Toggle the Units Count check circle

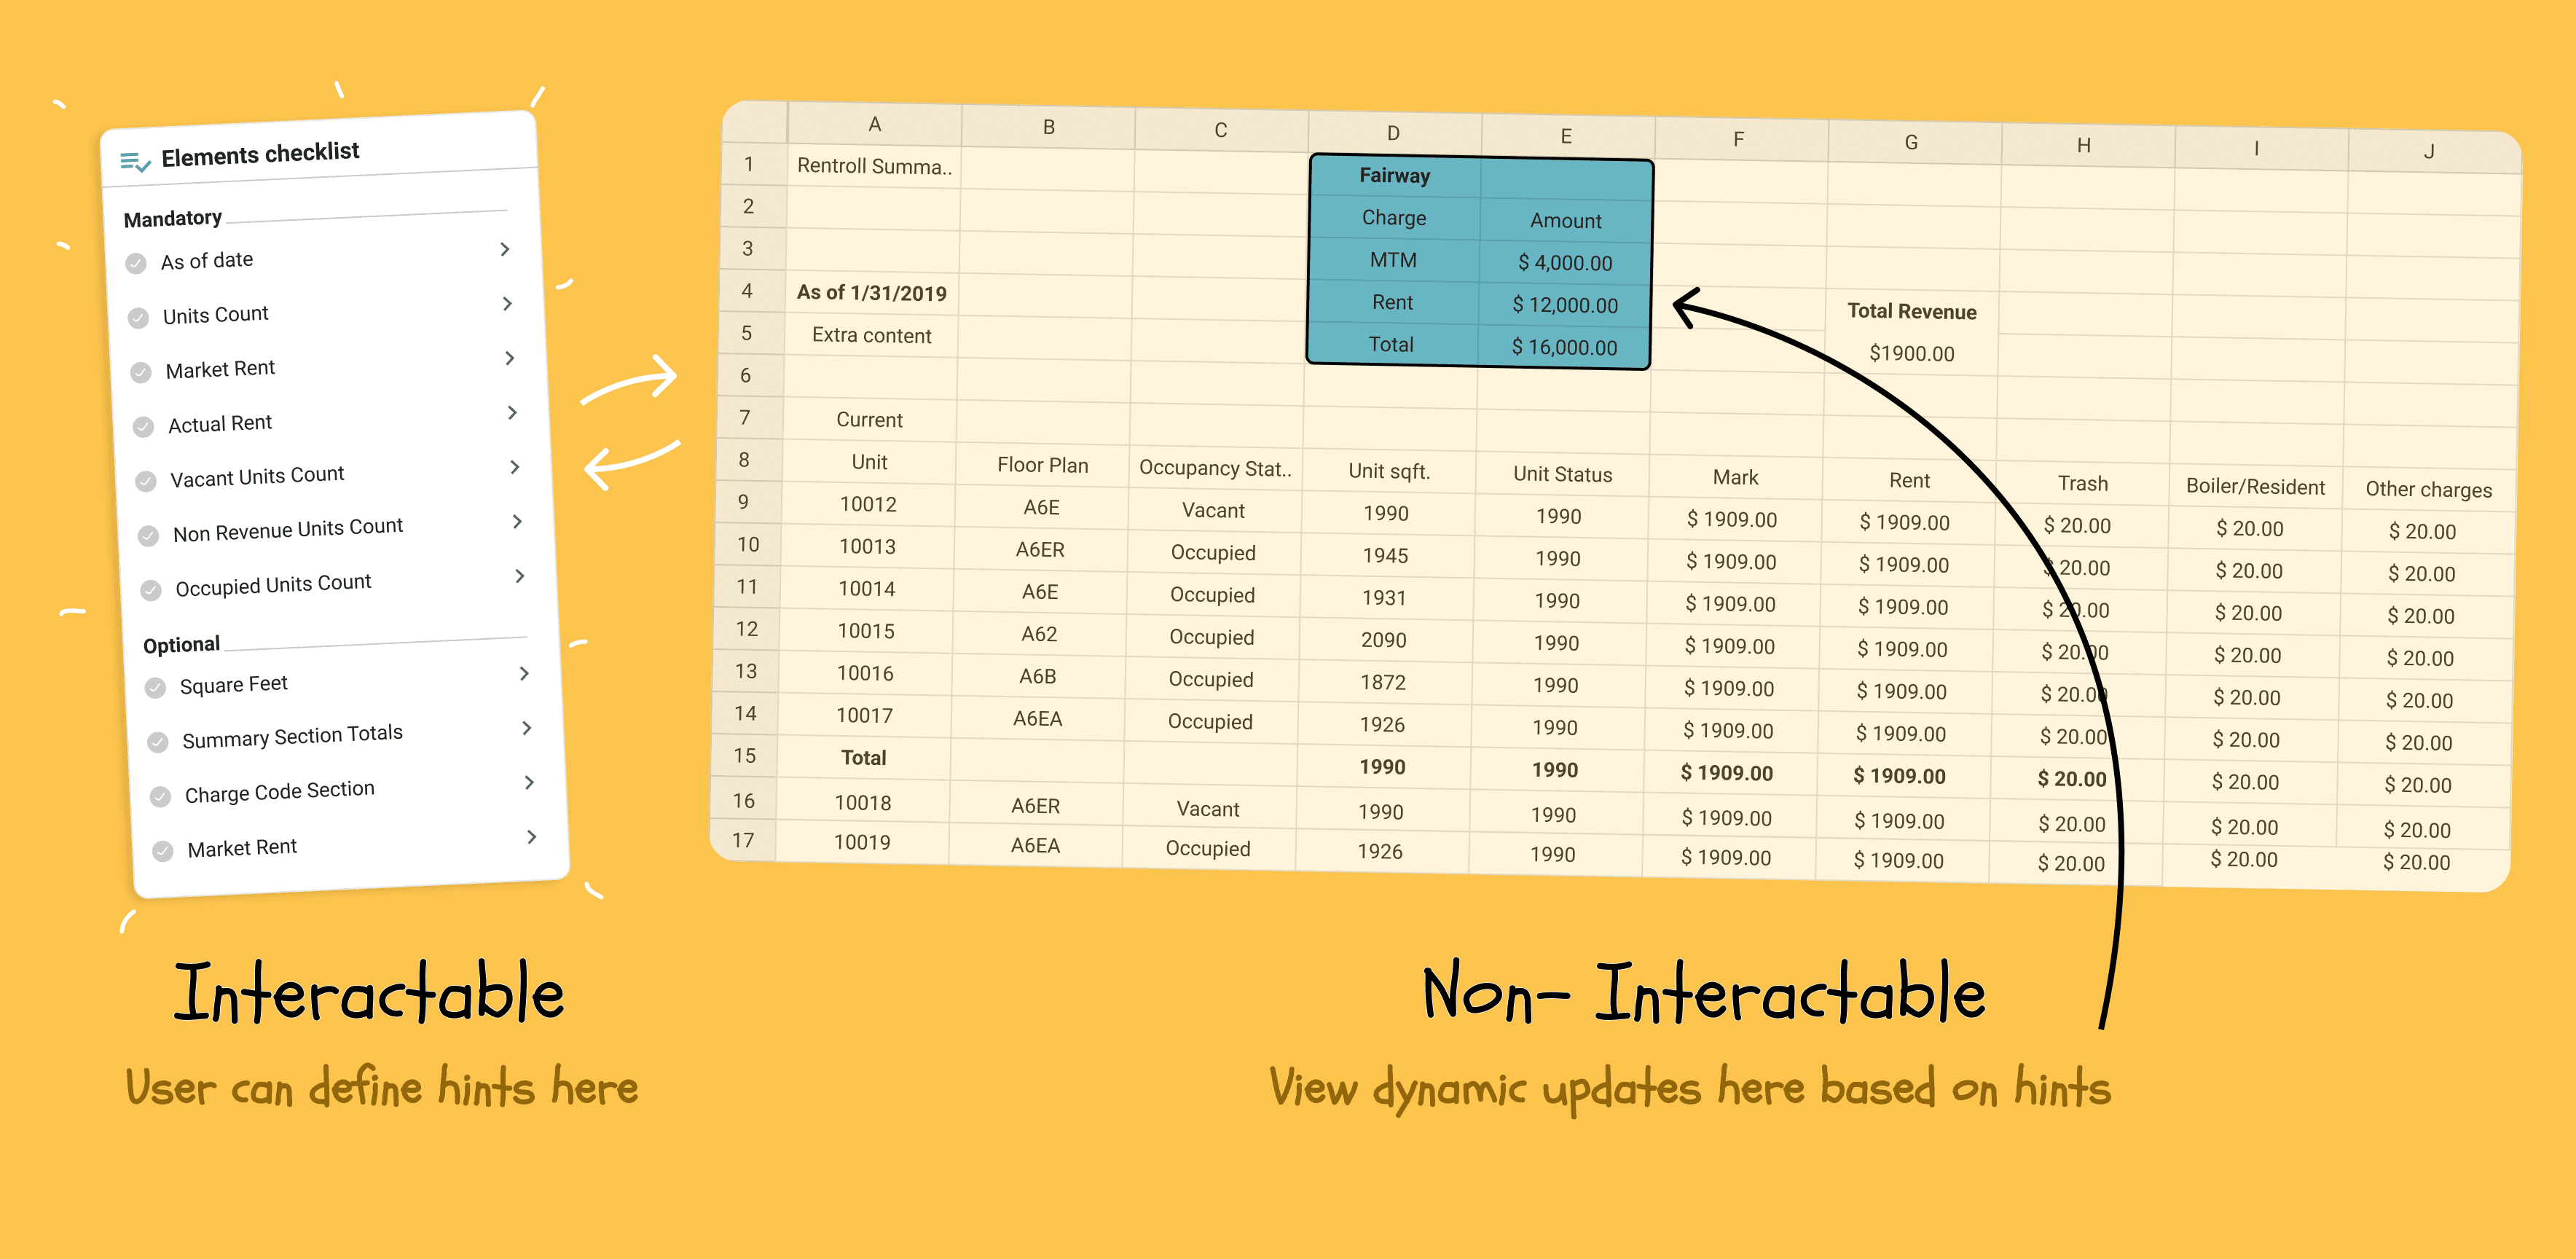coord(138,318)
